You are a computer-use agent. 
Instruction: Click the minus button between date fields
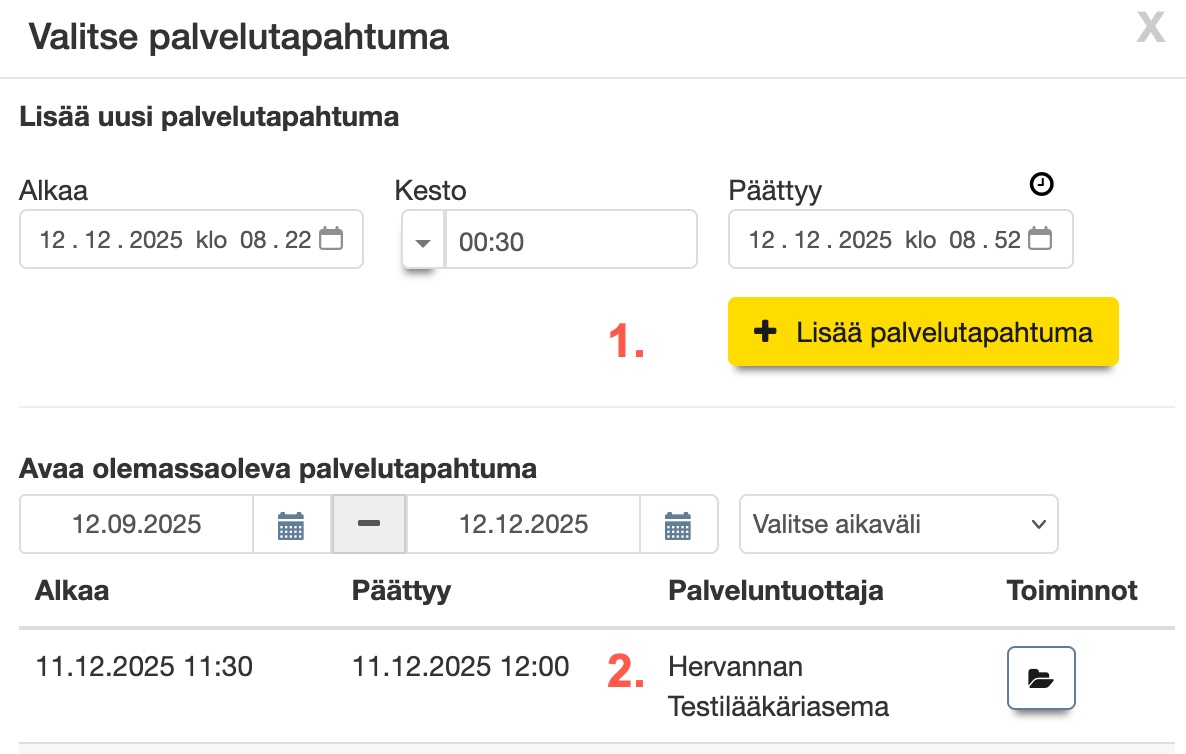point(368,524)
